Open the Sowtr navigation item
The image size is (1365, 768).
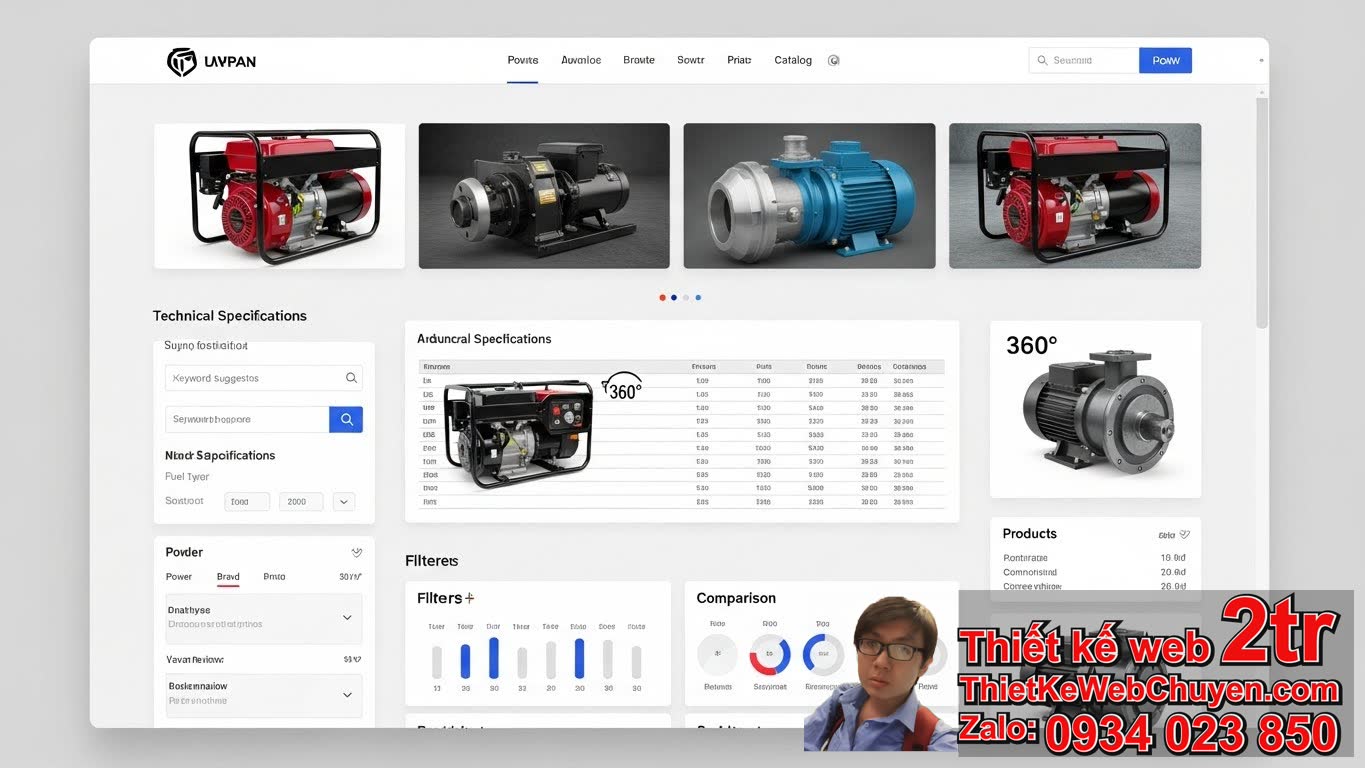(691, 60)
